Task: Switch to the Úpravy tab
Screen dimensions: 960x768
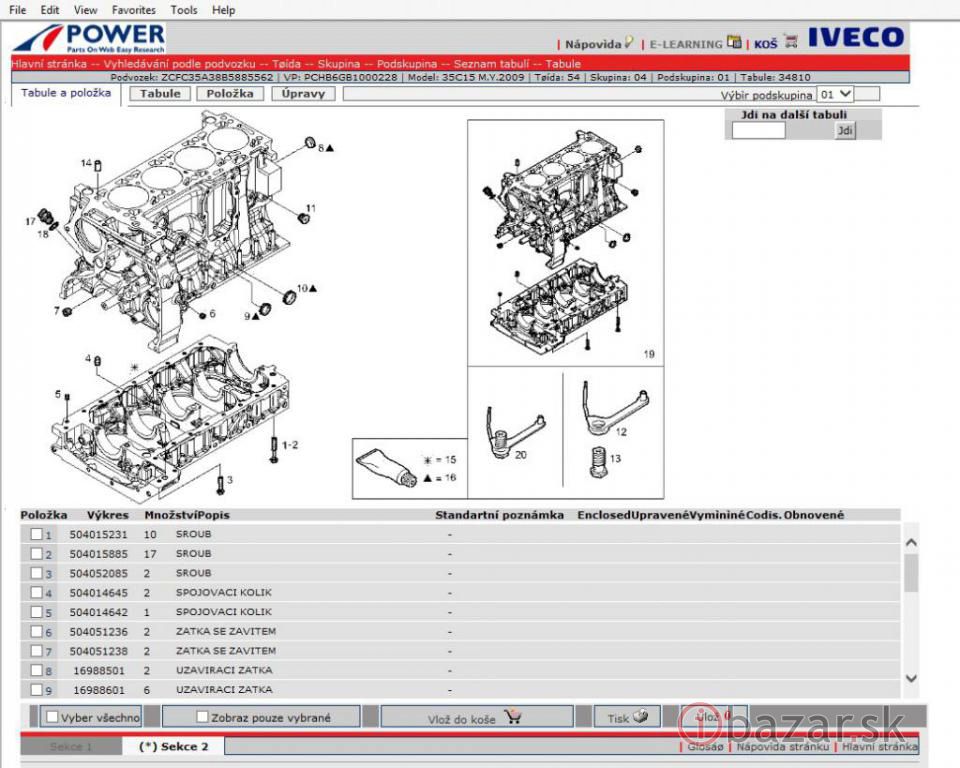Action: tap(302, 94)
